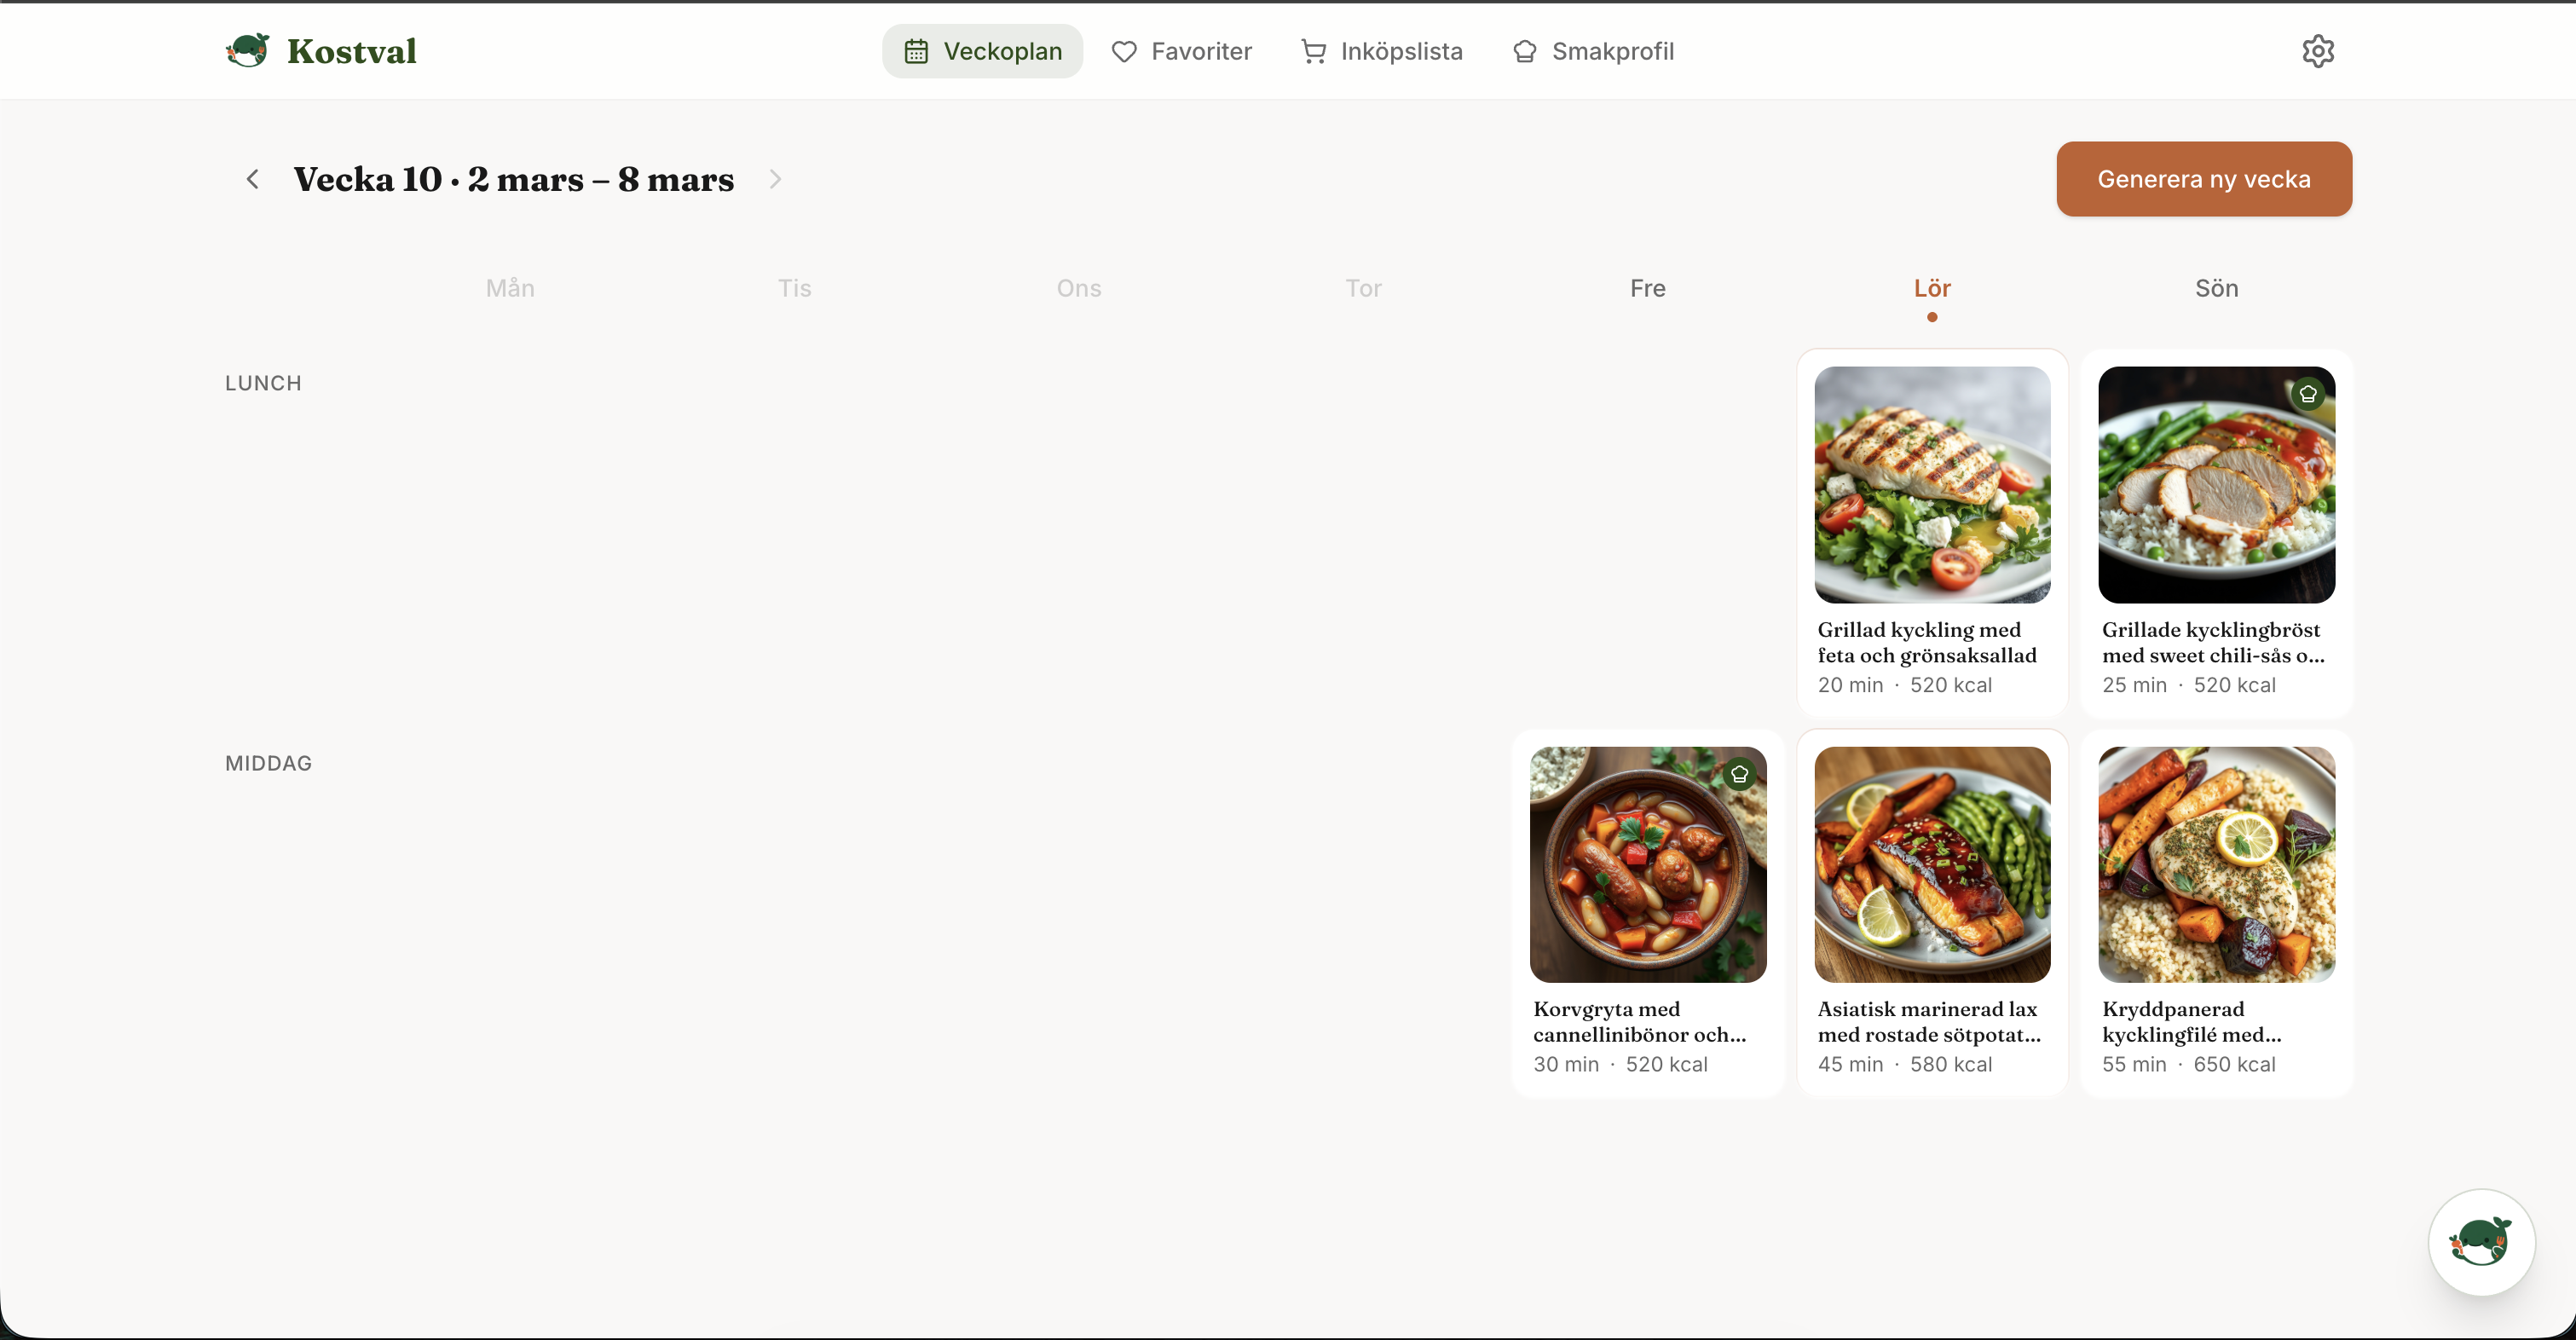Select the Sön day header
Screen dimensions: 2576x1340
tap(2216, 289)
